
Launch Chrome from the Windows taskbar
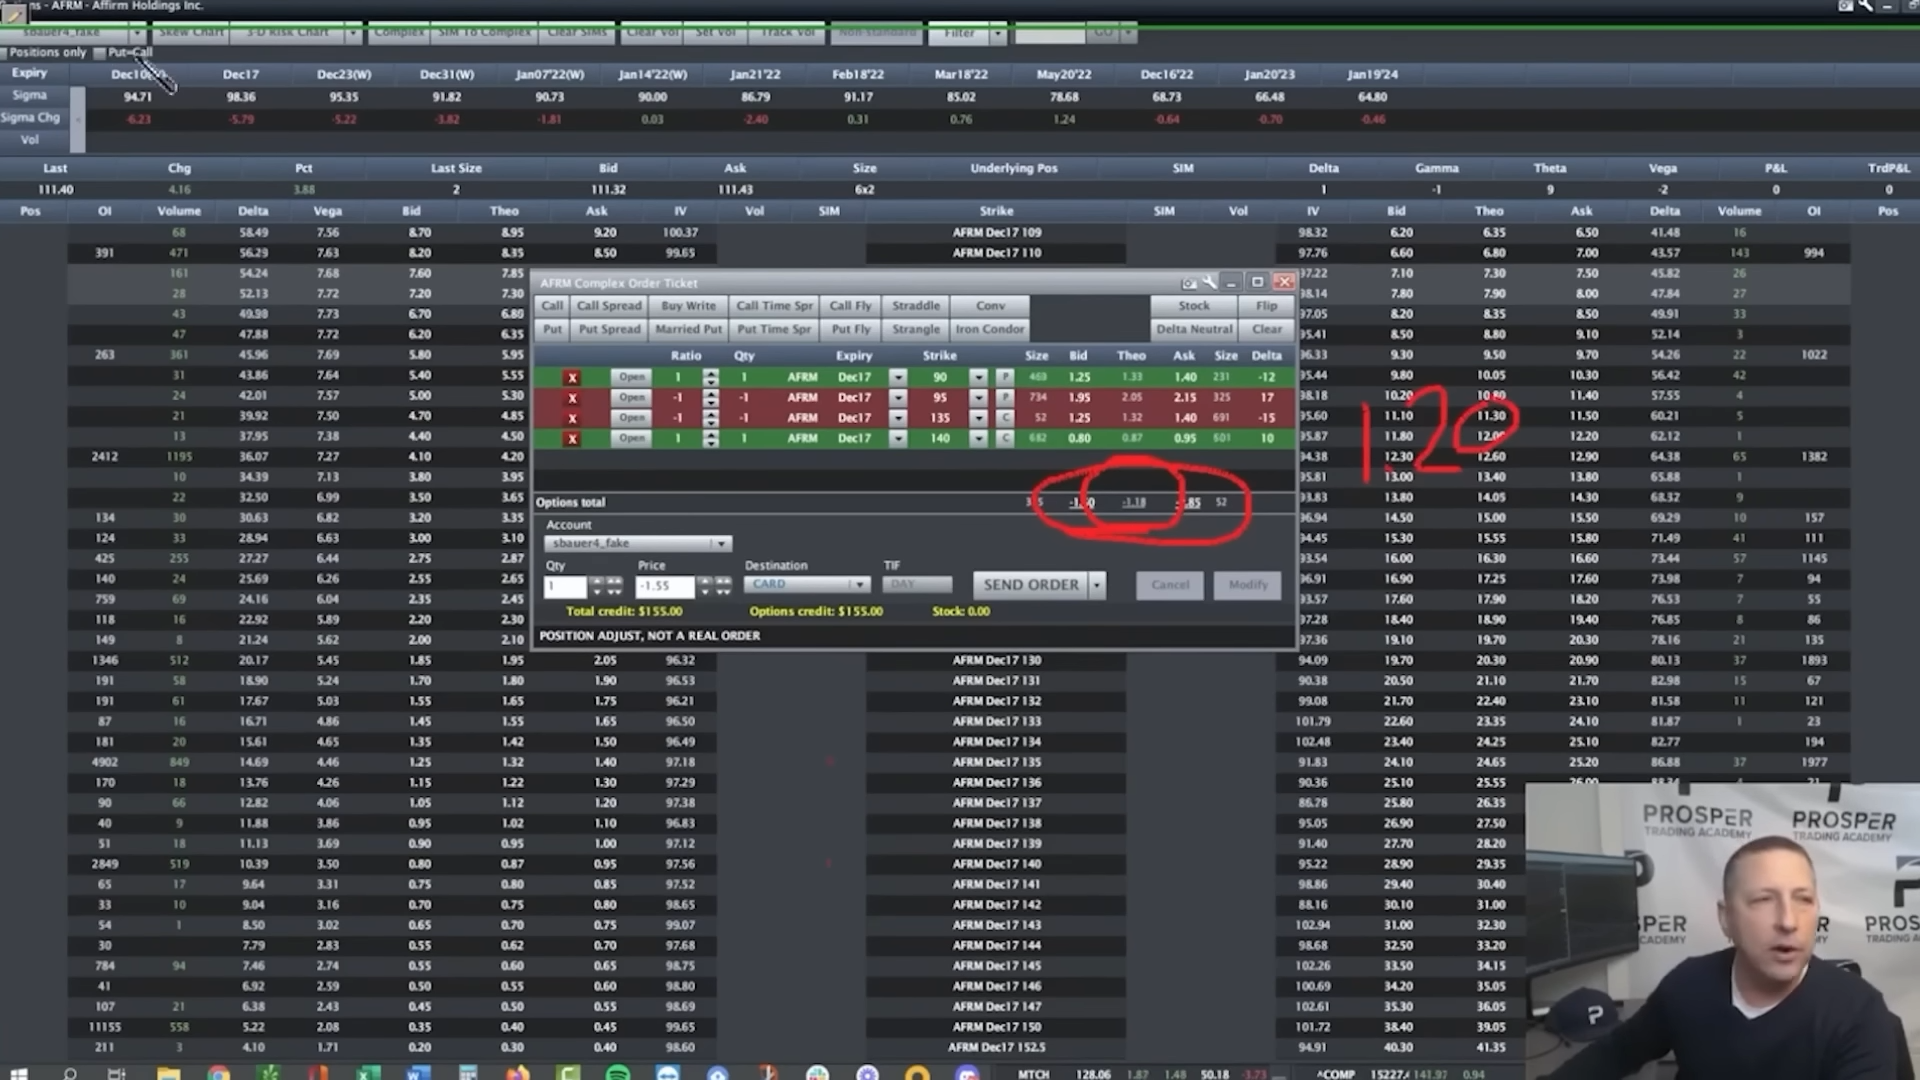pyautogui.click(x=218, y=1073)
